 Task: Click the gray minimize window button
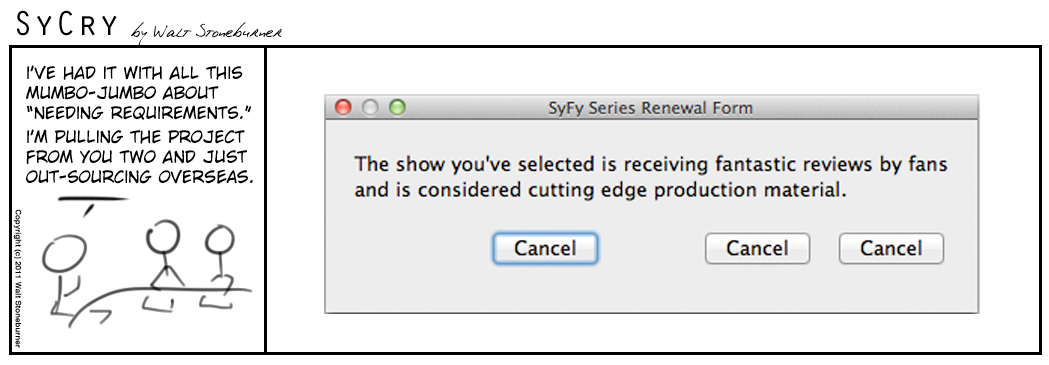(370, 107)
